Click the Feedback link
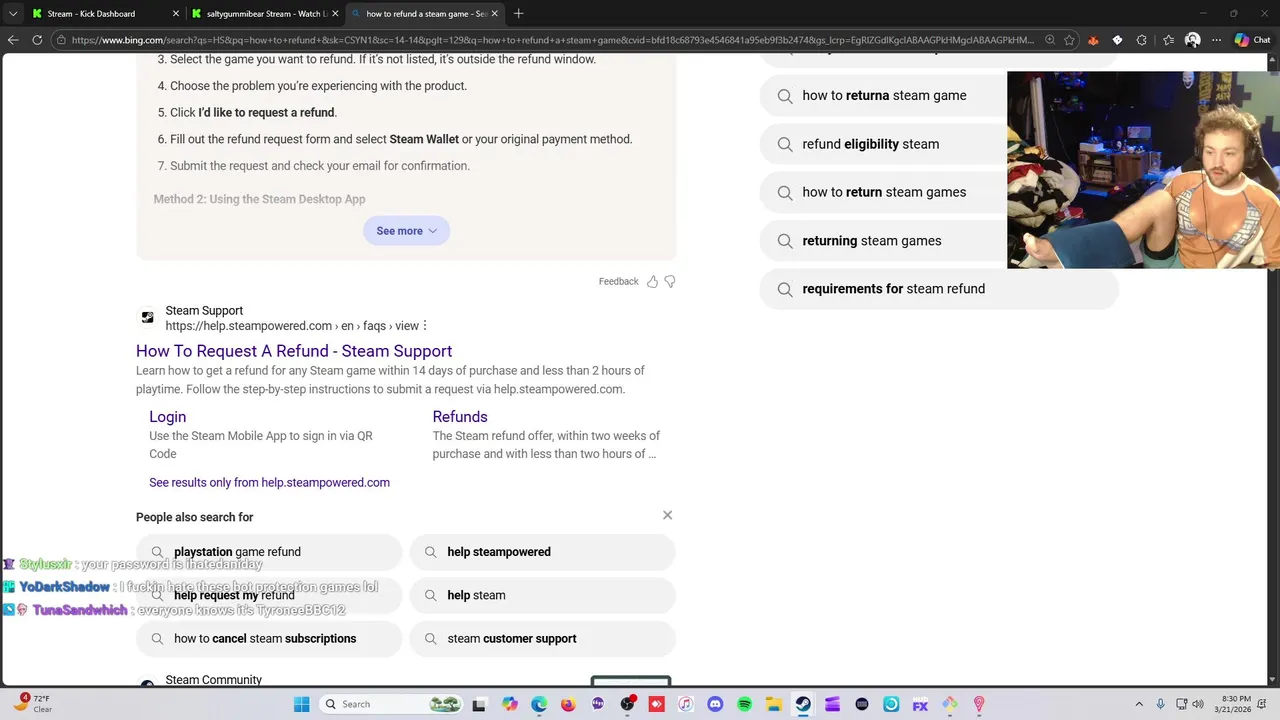This screenshot has width=1280, height=720. click(x=618, y=282)
